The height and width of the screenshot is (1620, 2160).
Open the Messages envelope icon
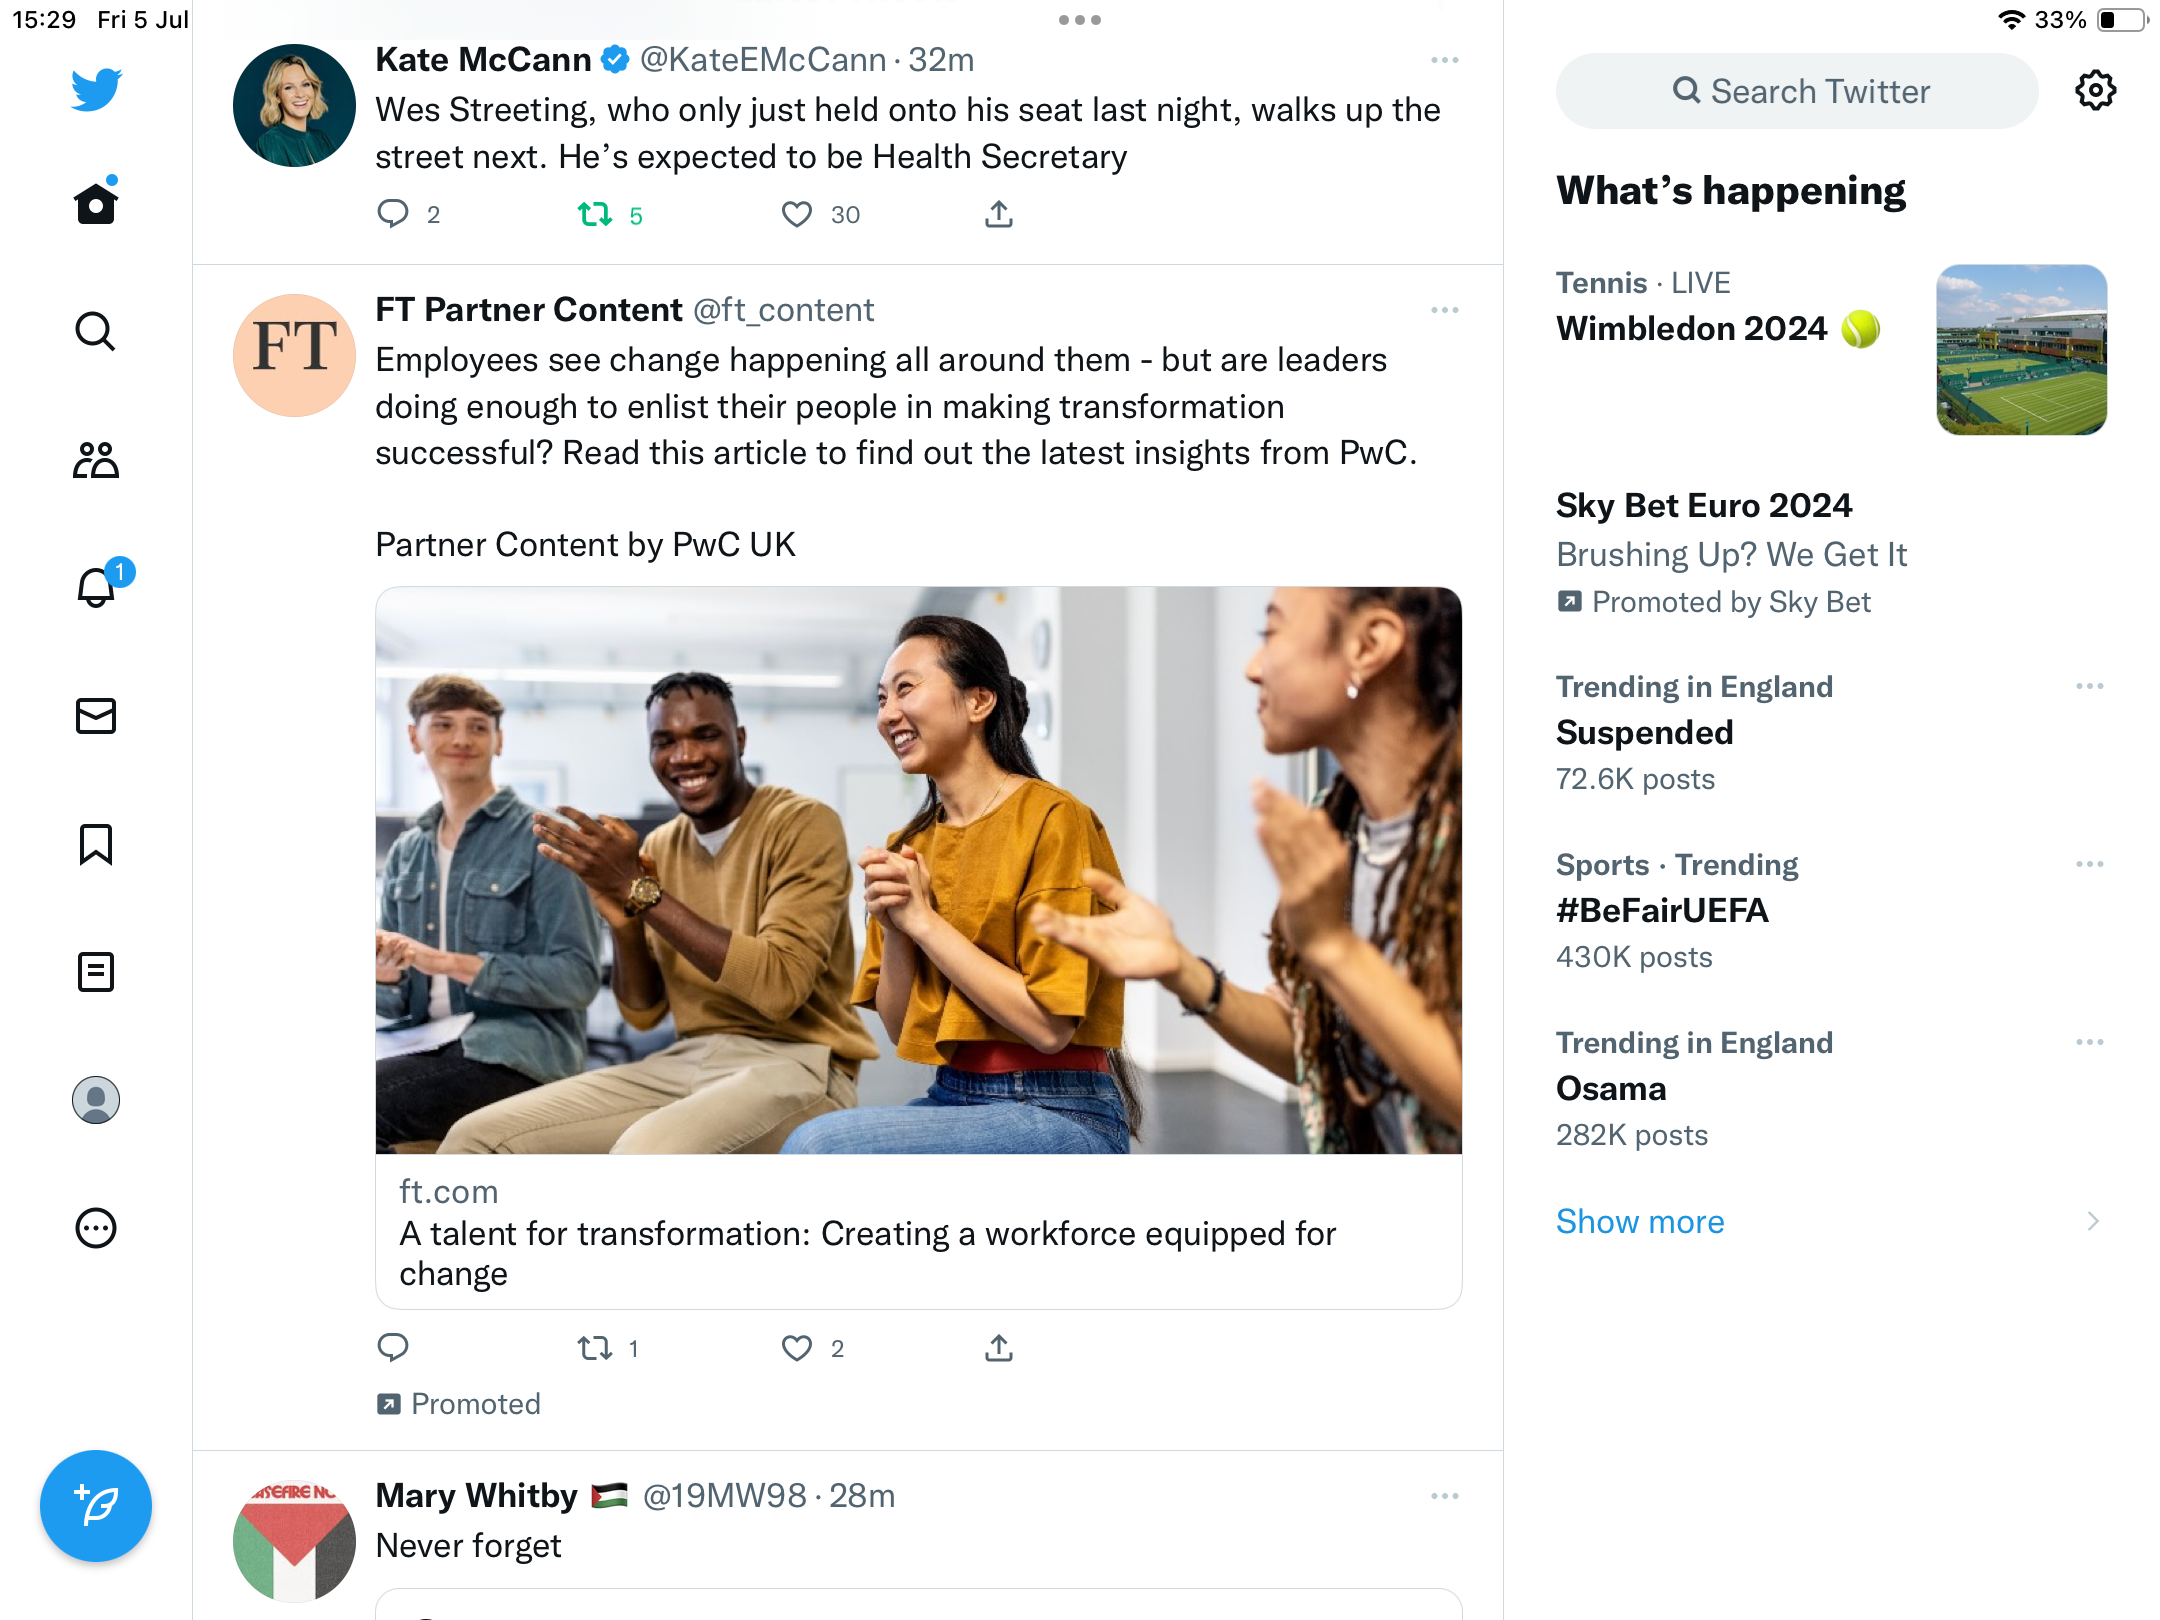(x=96, y=716)
